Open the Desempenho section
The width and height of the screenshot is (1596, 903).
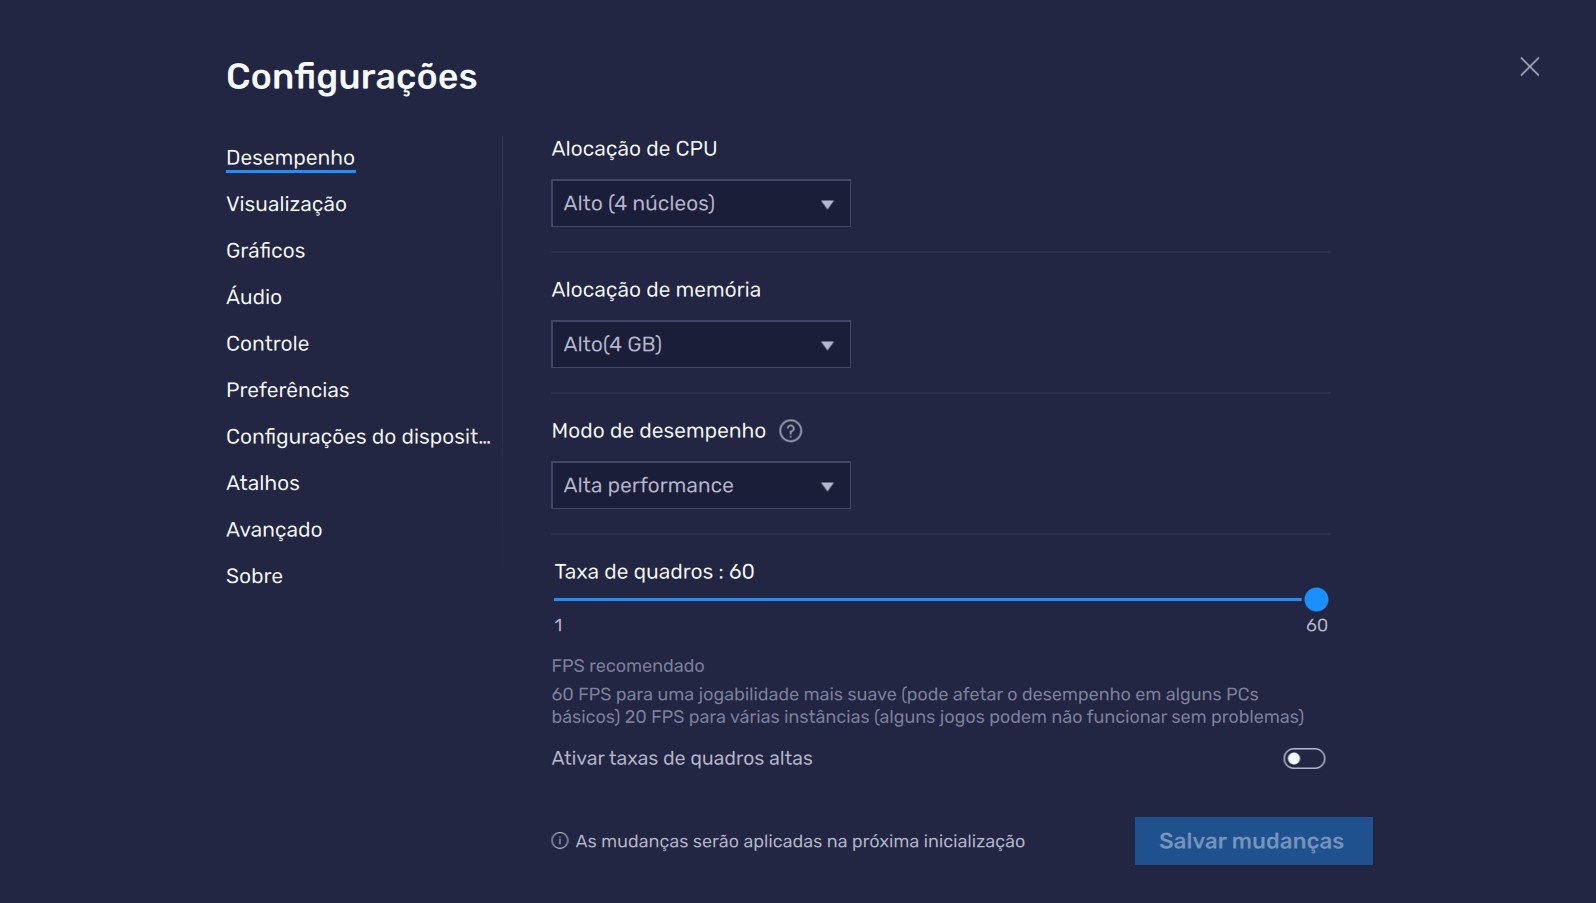click(290, 158)
